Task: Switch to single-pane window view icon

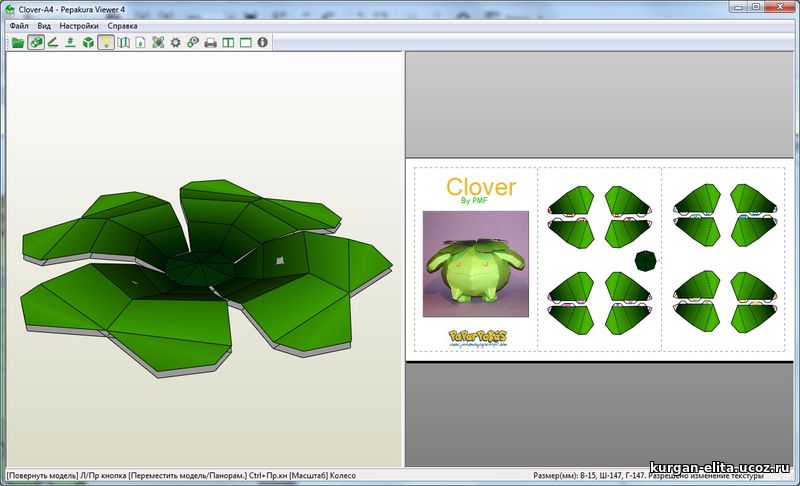Action: tap(245, 42)
